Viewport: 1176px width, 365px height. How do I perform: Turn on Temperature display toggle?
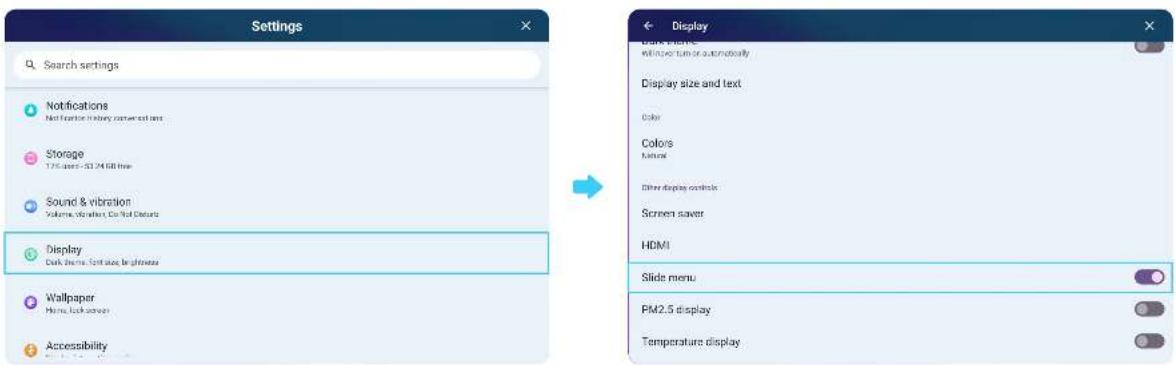1149,341
